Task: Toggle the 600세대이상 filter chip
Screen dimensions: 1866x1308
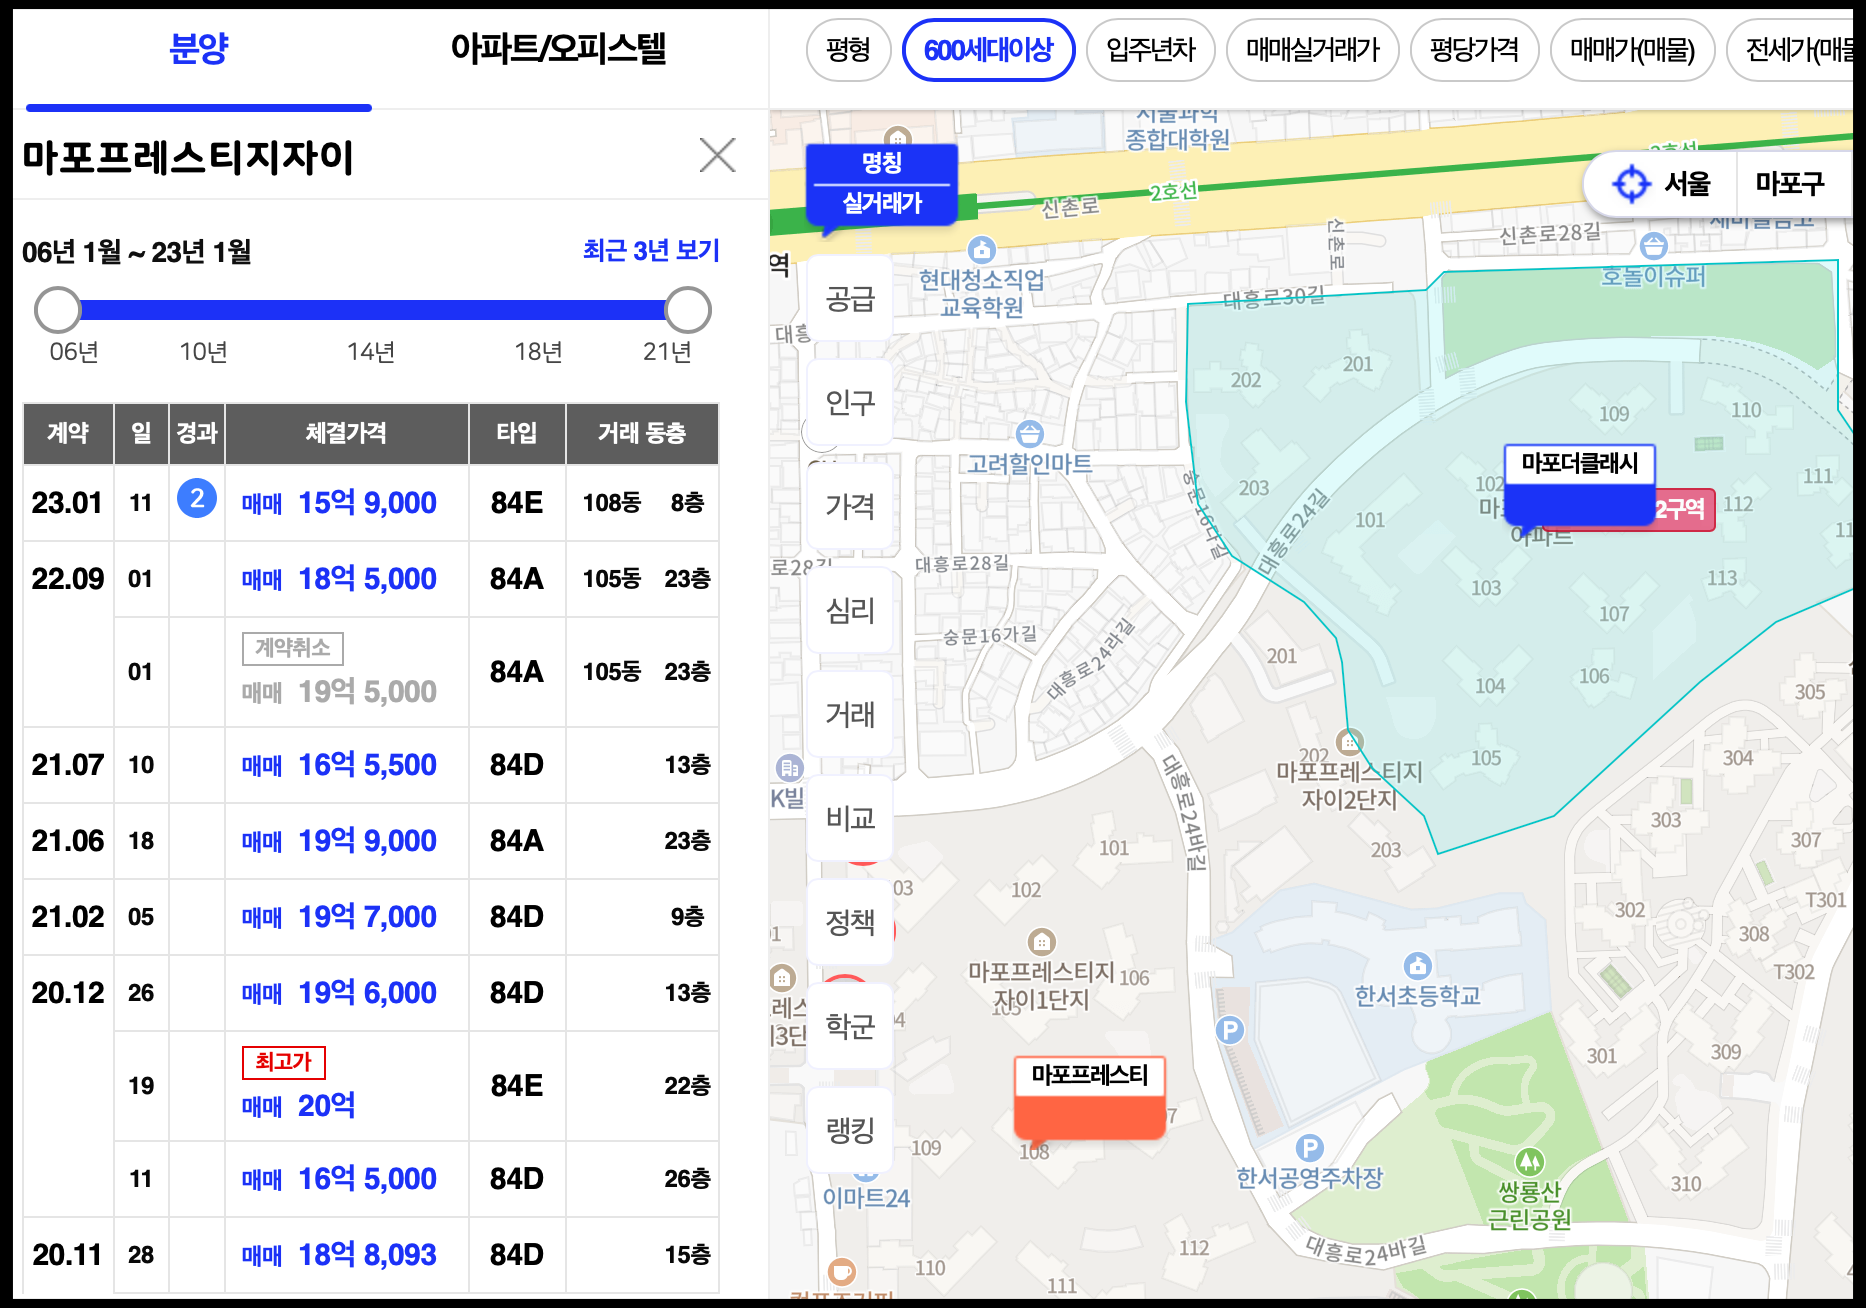Action: (988, 50)
